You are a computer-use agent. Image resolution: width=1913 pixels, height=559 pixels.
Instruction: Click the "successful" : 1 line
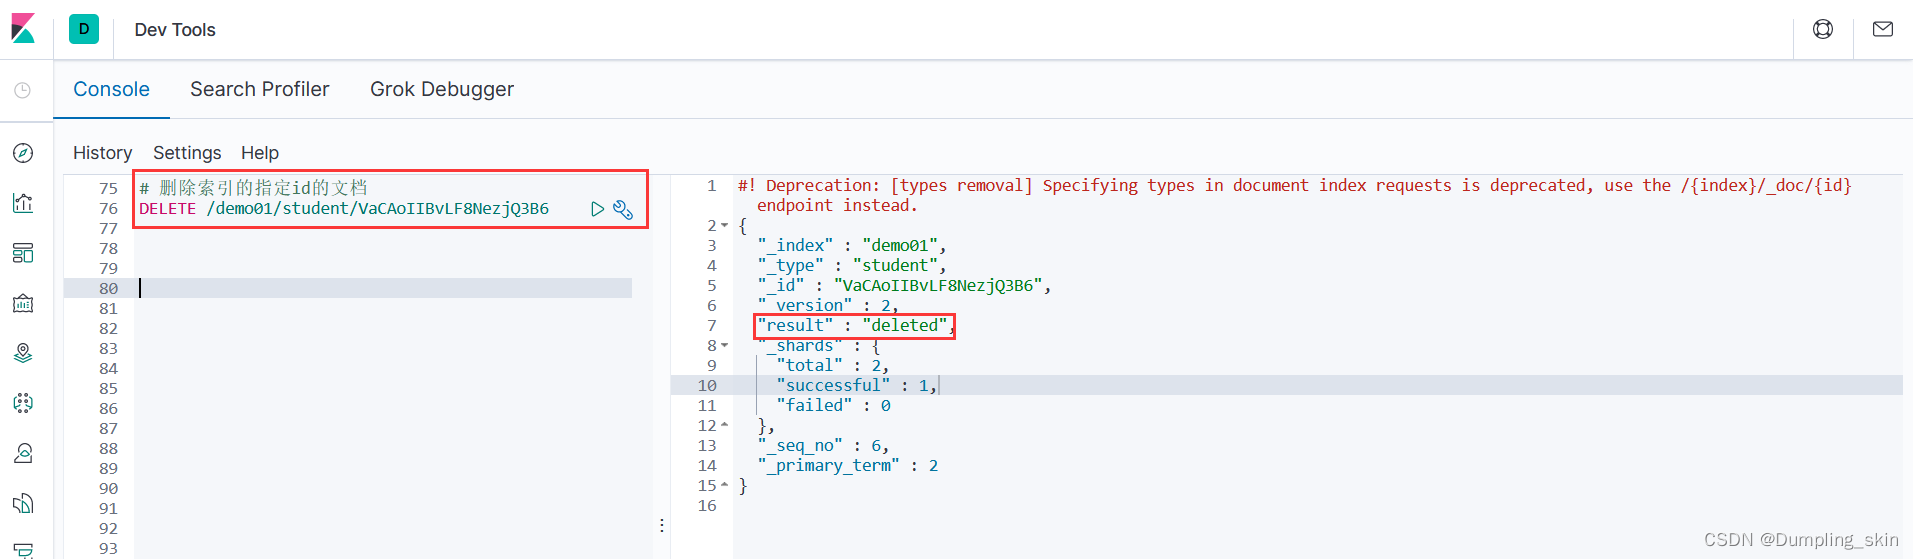click(856, 385)
